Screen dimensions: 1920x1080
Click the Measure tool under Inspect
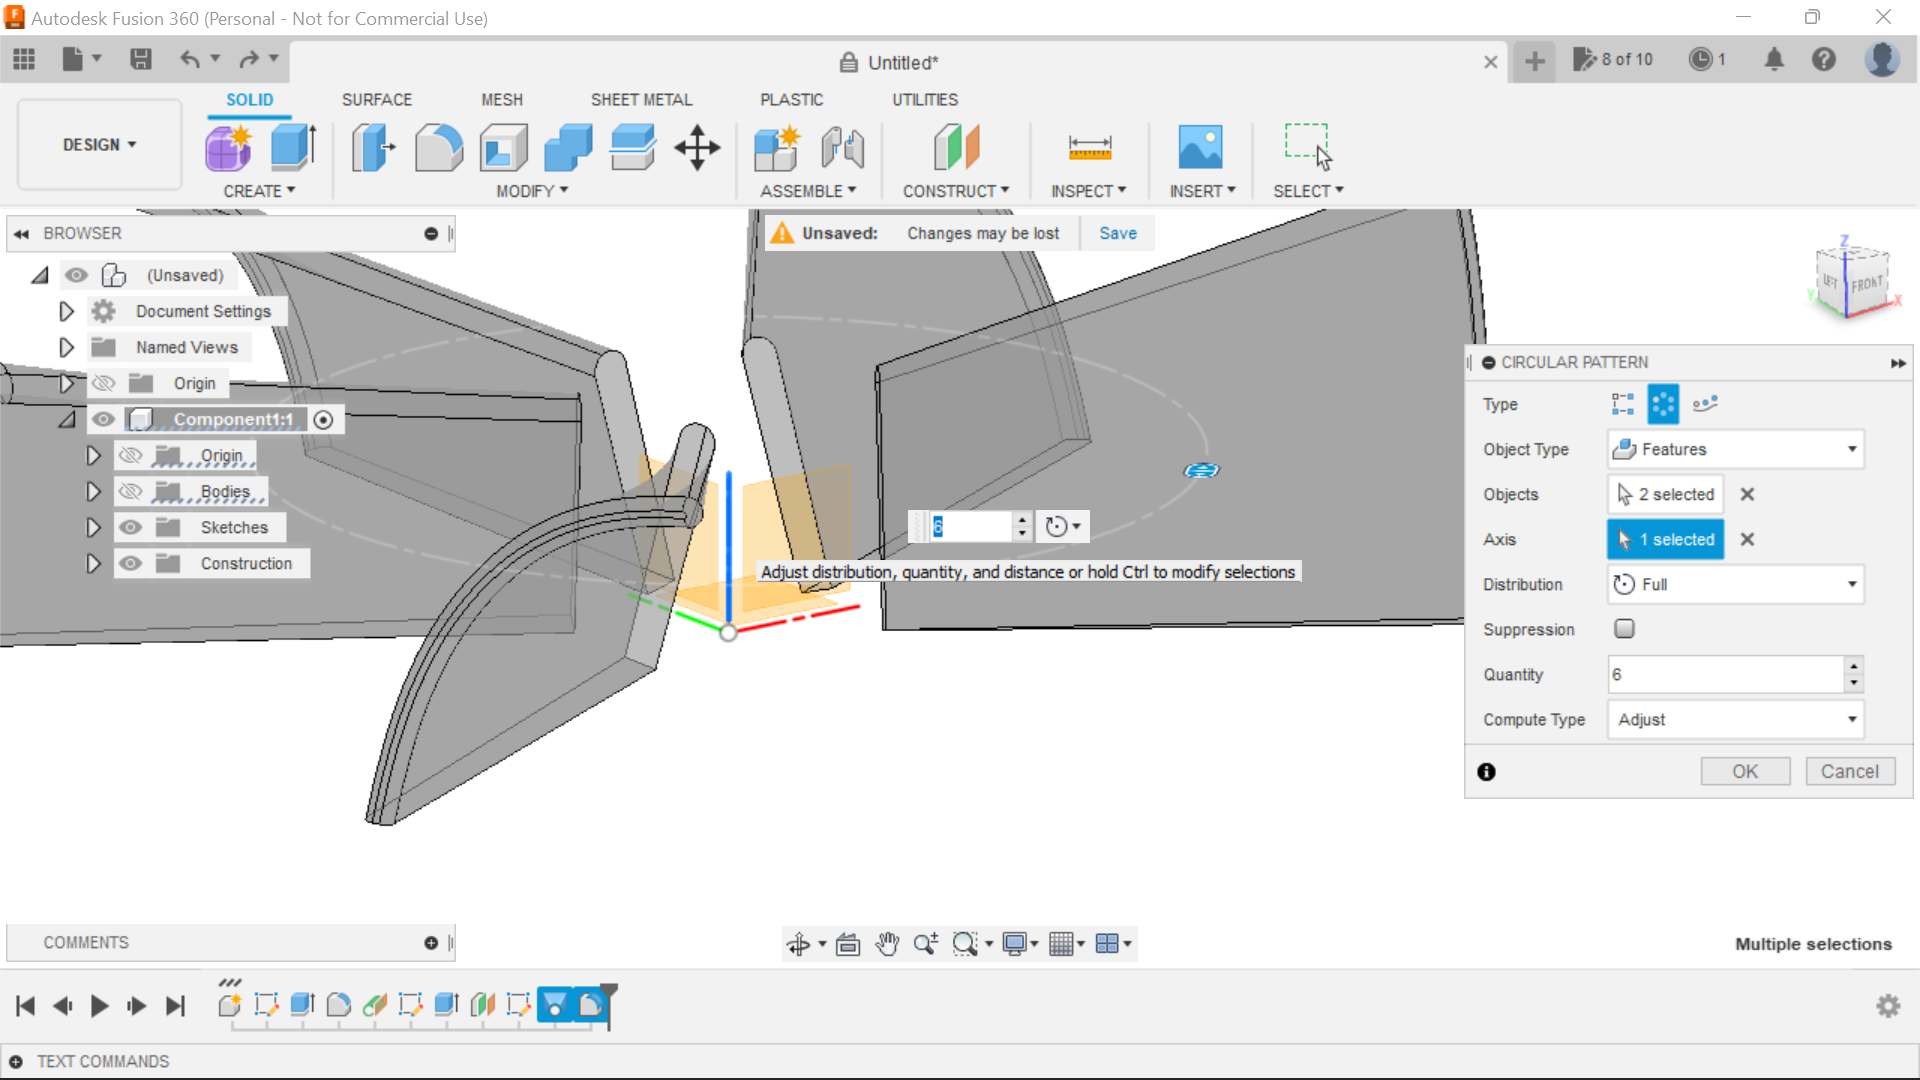coord(1089,148)
